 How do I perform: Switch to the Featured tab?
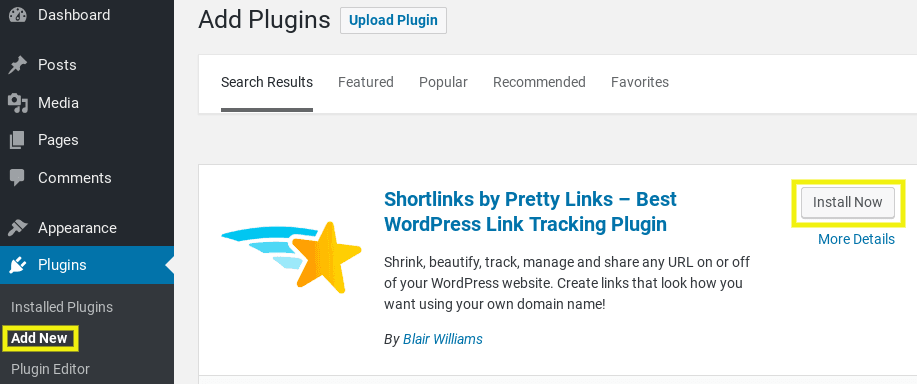366,82
